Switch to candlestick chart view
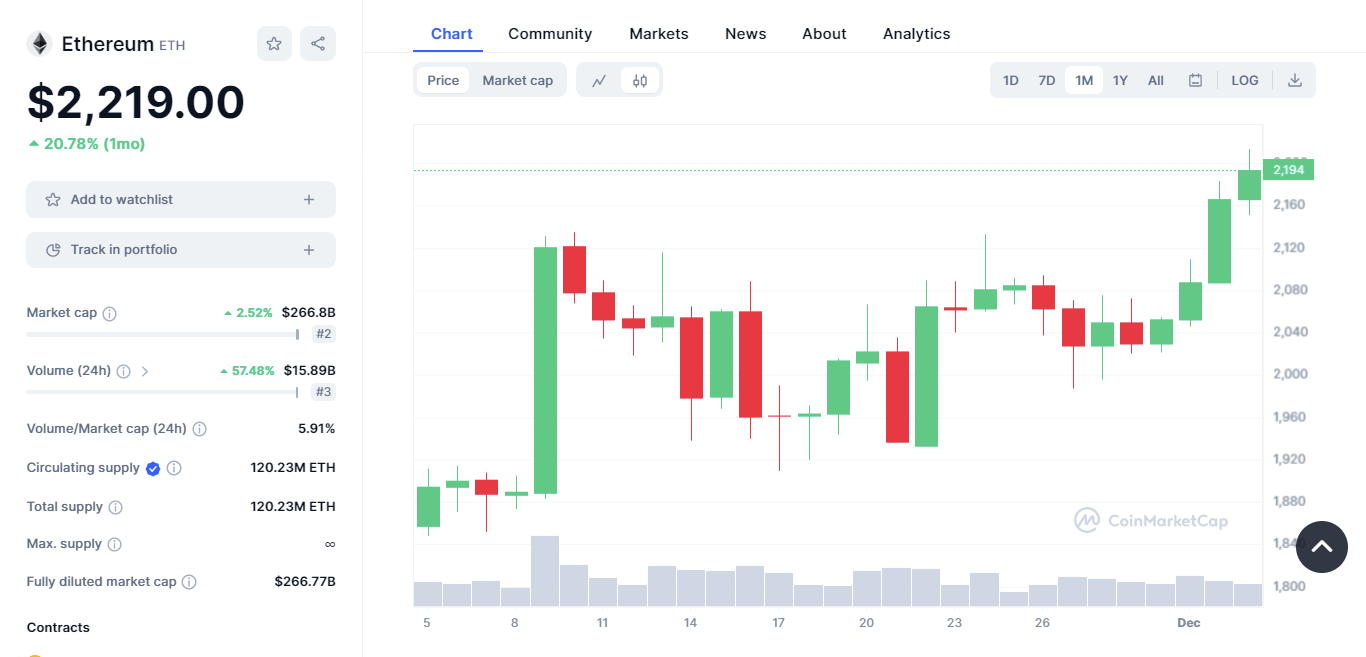The width and height of the screenshot is (1366, 657). coord(640,80)
